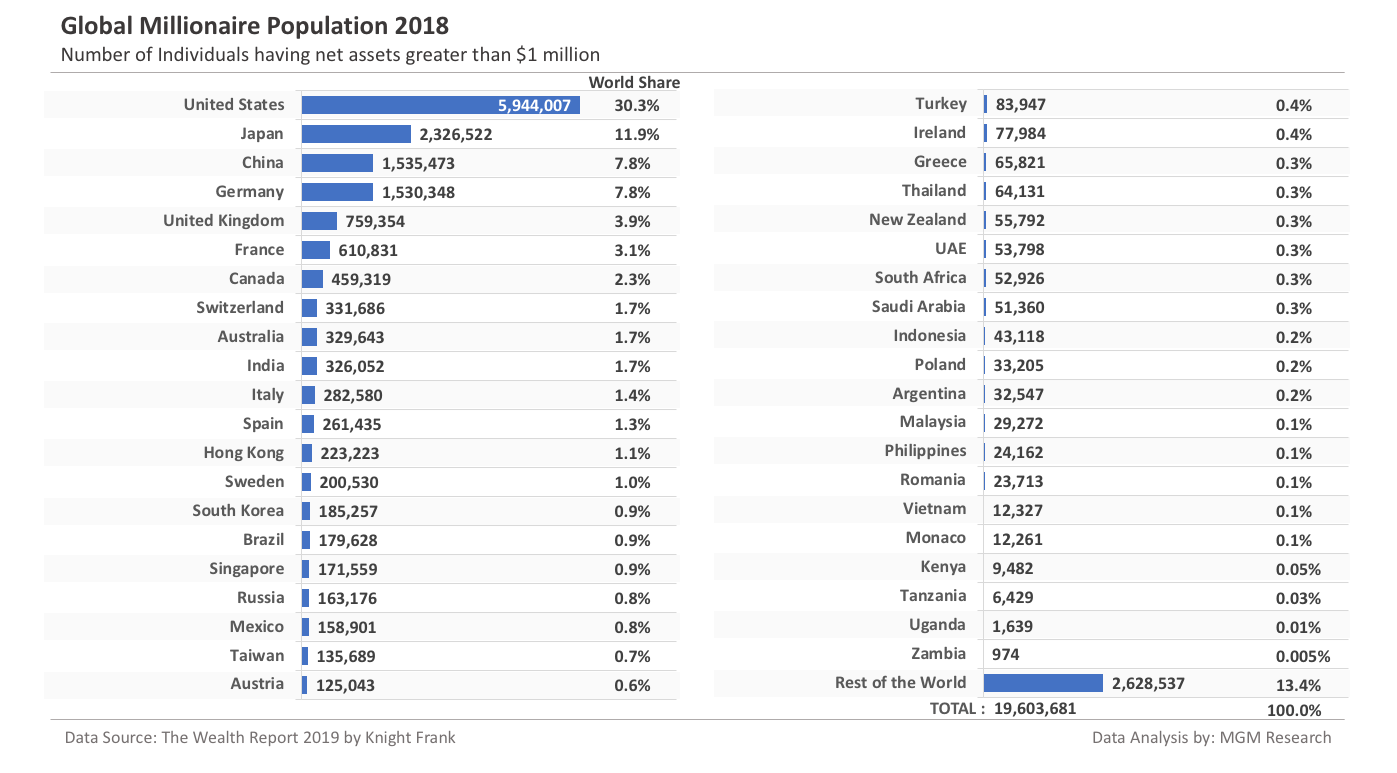The width and height of the screenshot is (1397, 773).
Task: Click Poland's value 33,205
Action: coord(1019,366)
